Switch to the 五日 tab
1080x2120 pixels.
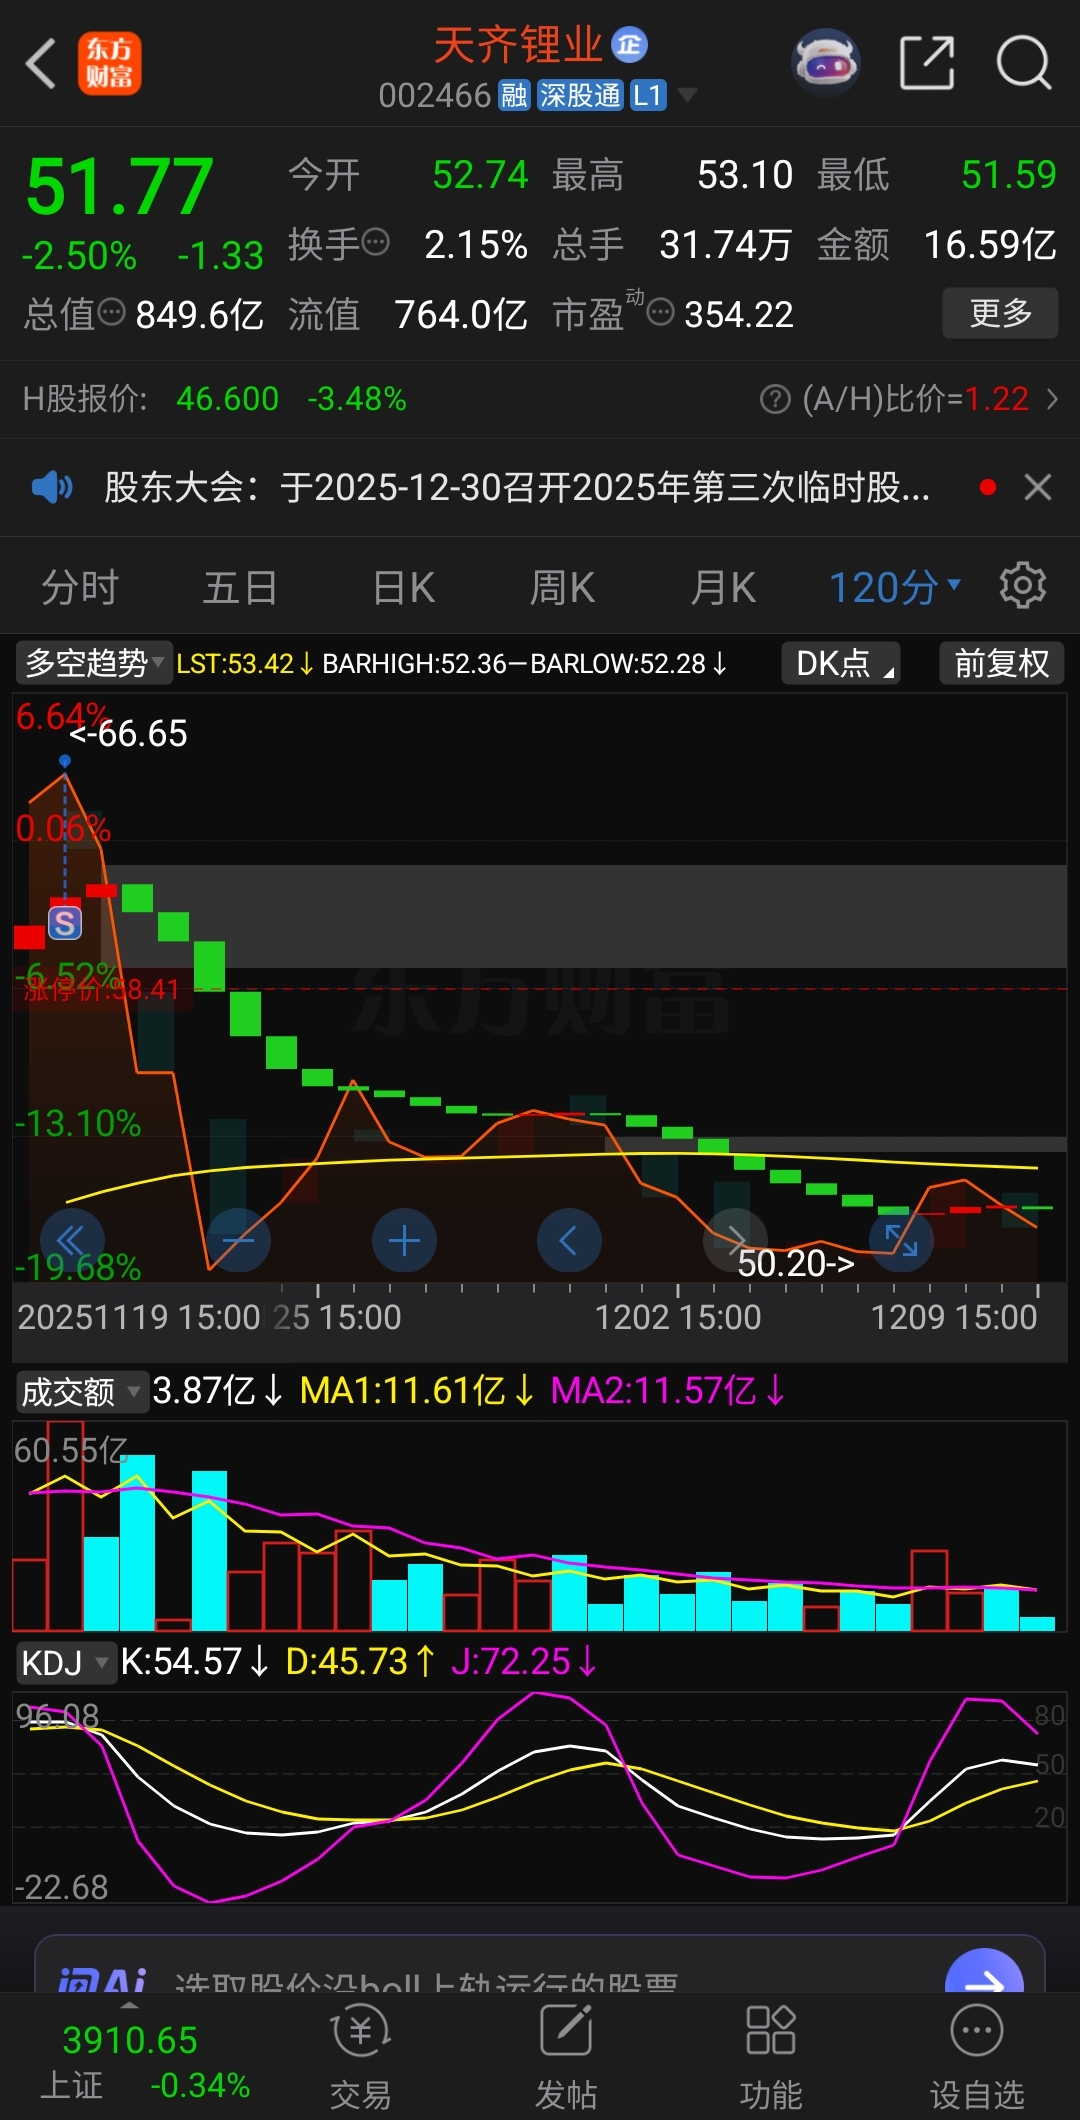pyautogui.click(x=240, y=587)
